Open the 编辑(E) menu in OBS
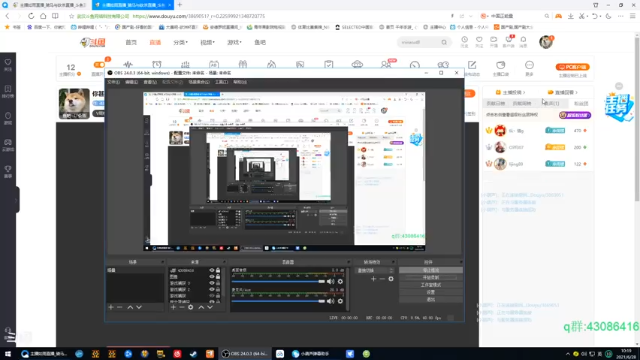 click(131, 82)
